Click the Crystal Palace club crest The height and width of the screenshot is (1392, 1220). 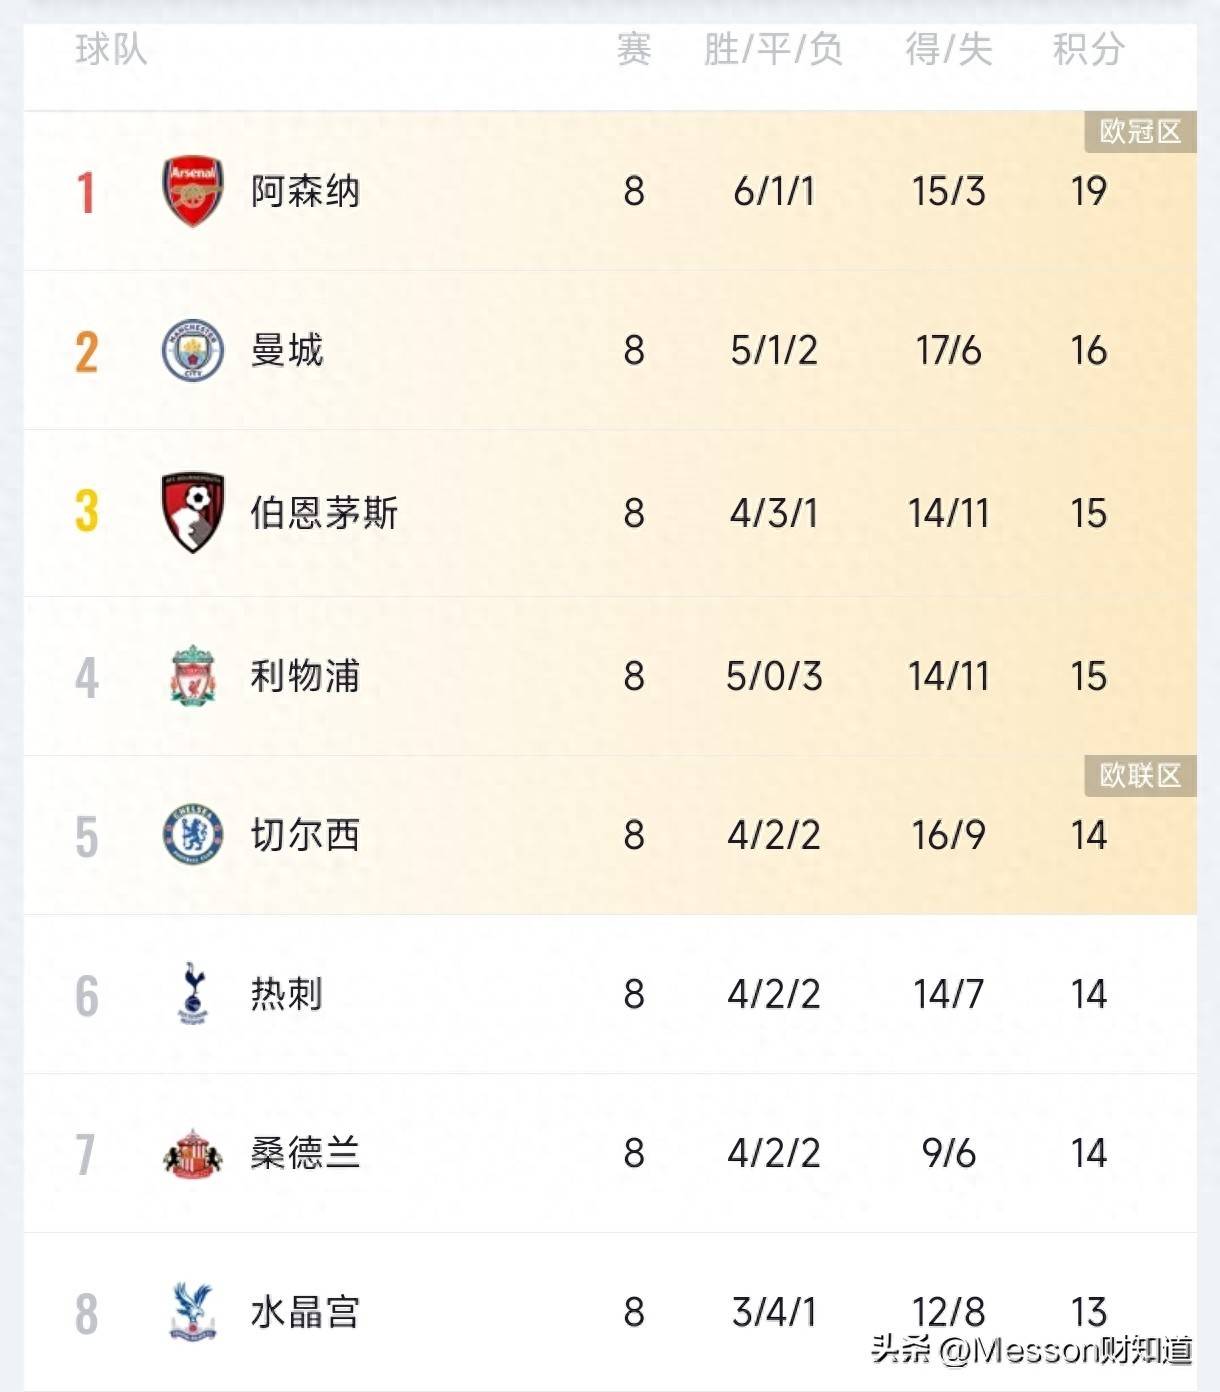[x=192, y=1312]
